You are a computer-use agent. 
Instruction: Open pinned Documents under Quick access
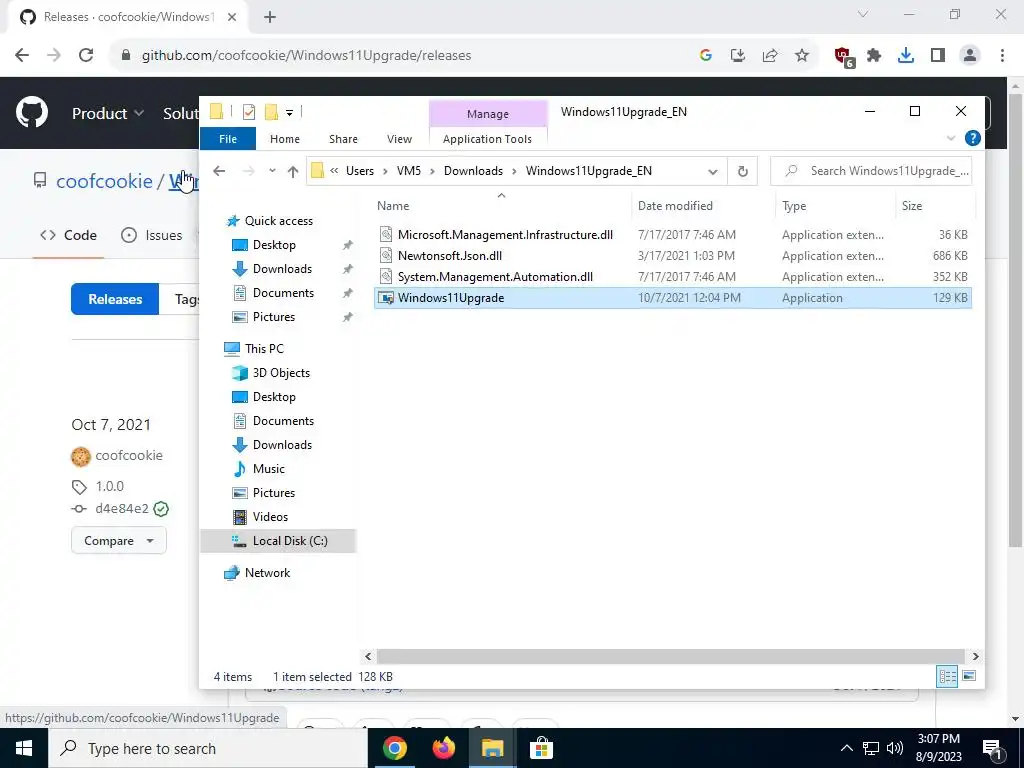[283, 293]
